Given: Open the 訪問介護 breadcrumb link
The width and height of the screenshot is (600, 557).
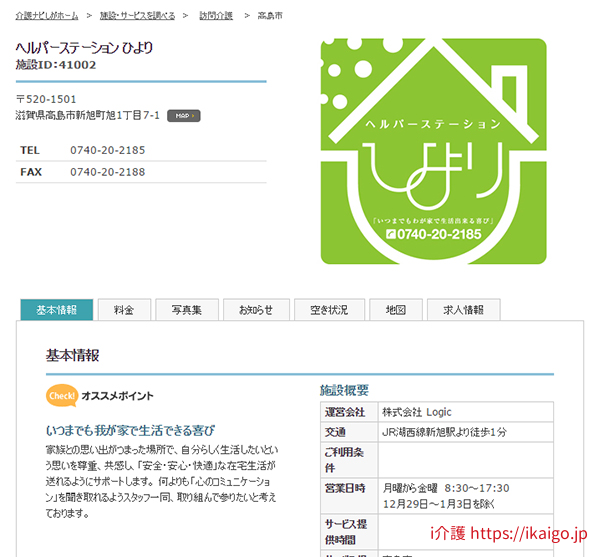Looking at the screenshot, I should coord(215,16).
